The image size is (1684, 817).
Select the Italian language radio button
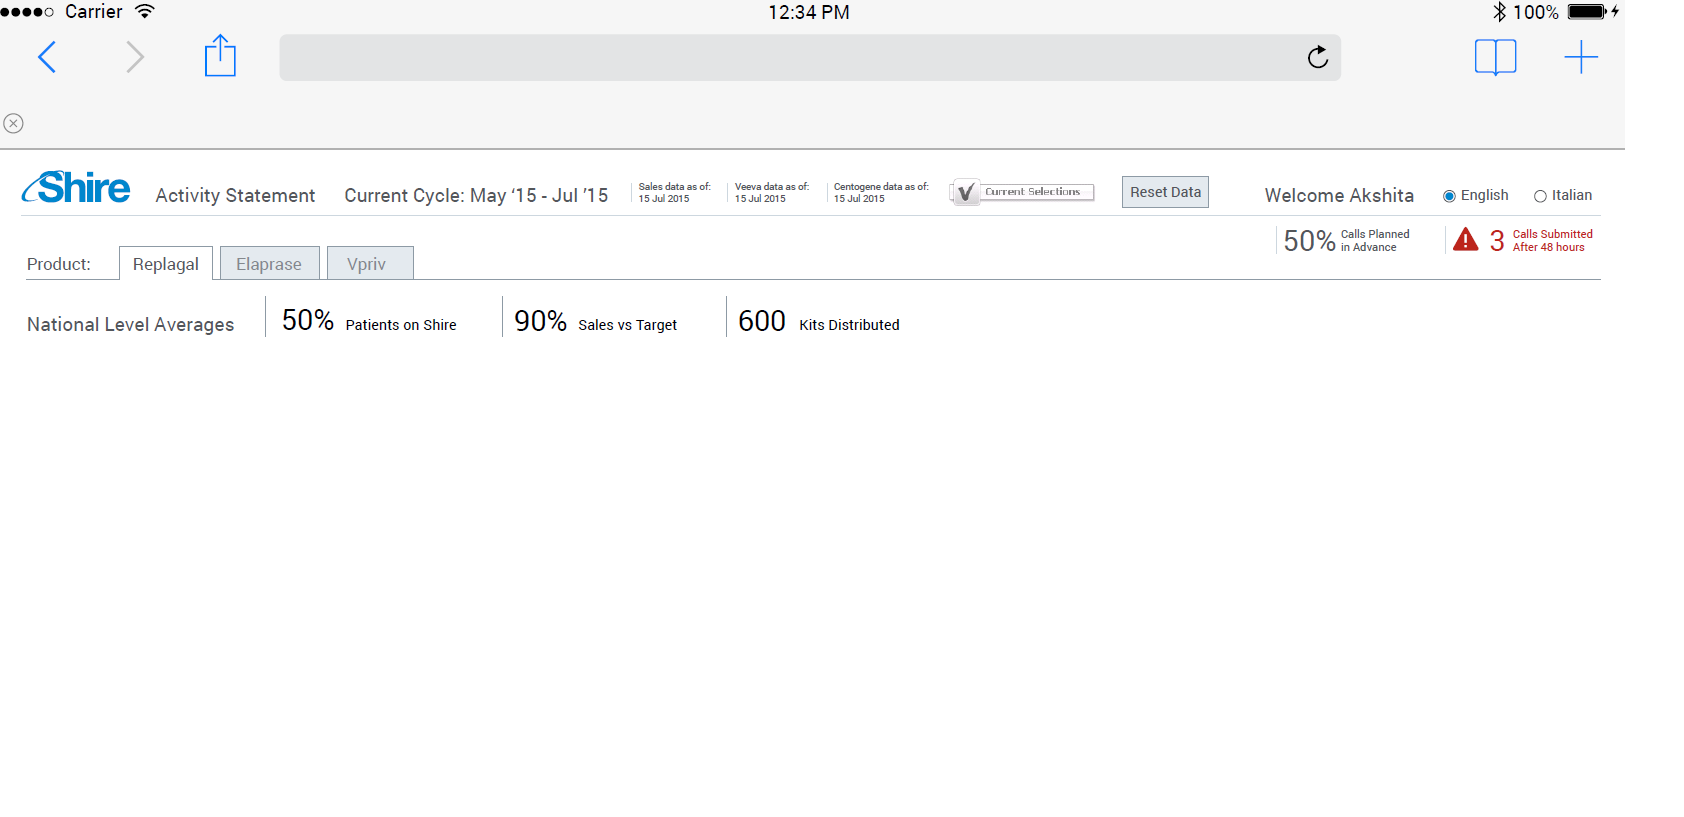tap(1540, 196)
